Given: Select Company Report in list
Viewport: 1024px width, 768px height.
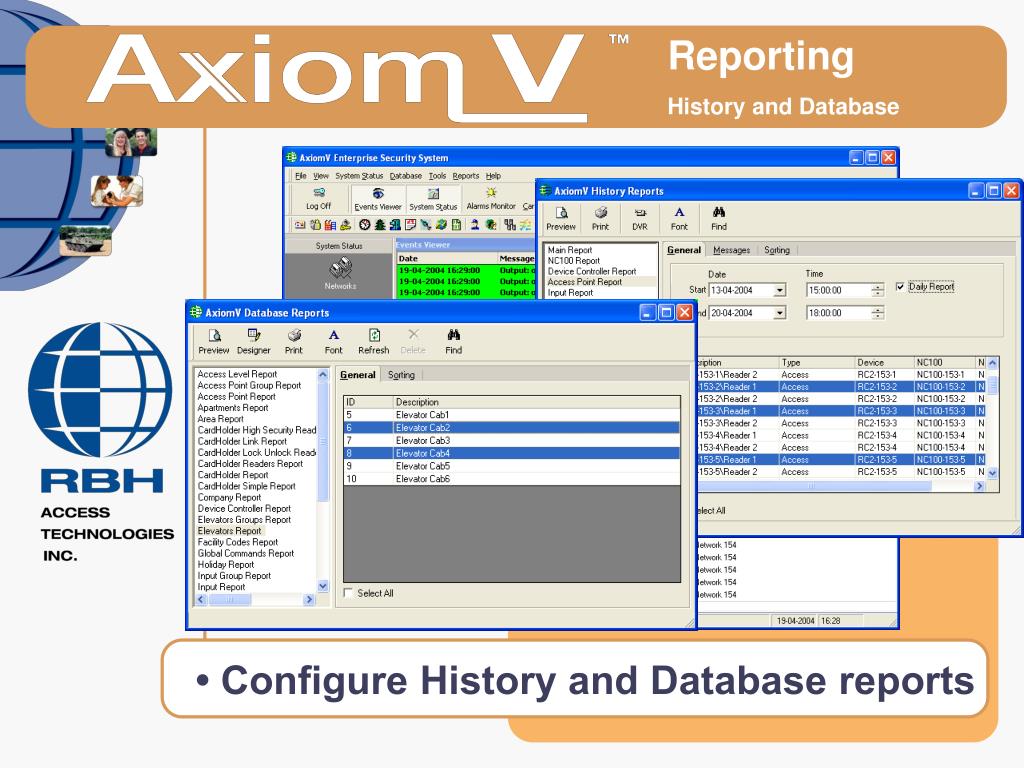Looking at the screenshot, I should point(229,497).
